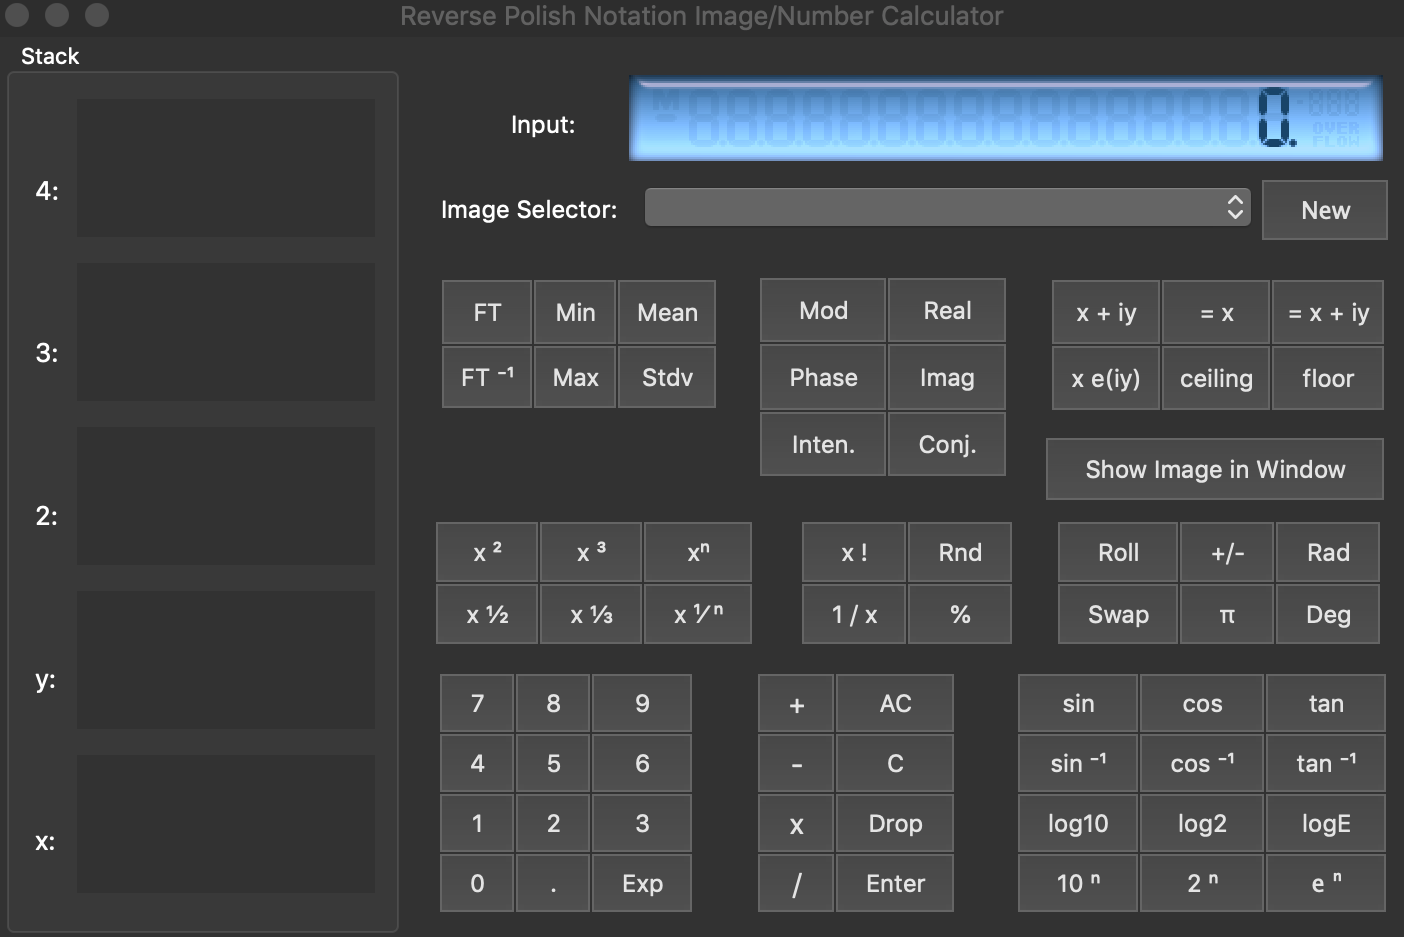
Task: Click the x multiplication key
Action: click(796, 824)
